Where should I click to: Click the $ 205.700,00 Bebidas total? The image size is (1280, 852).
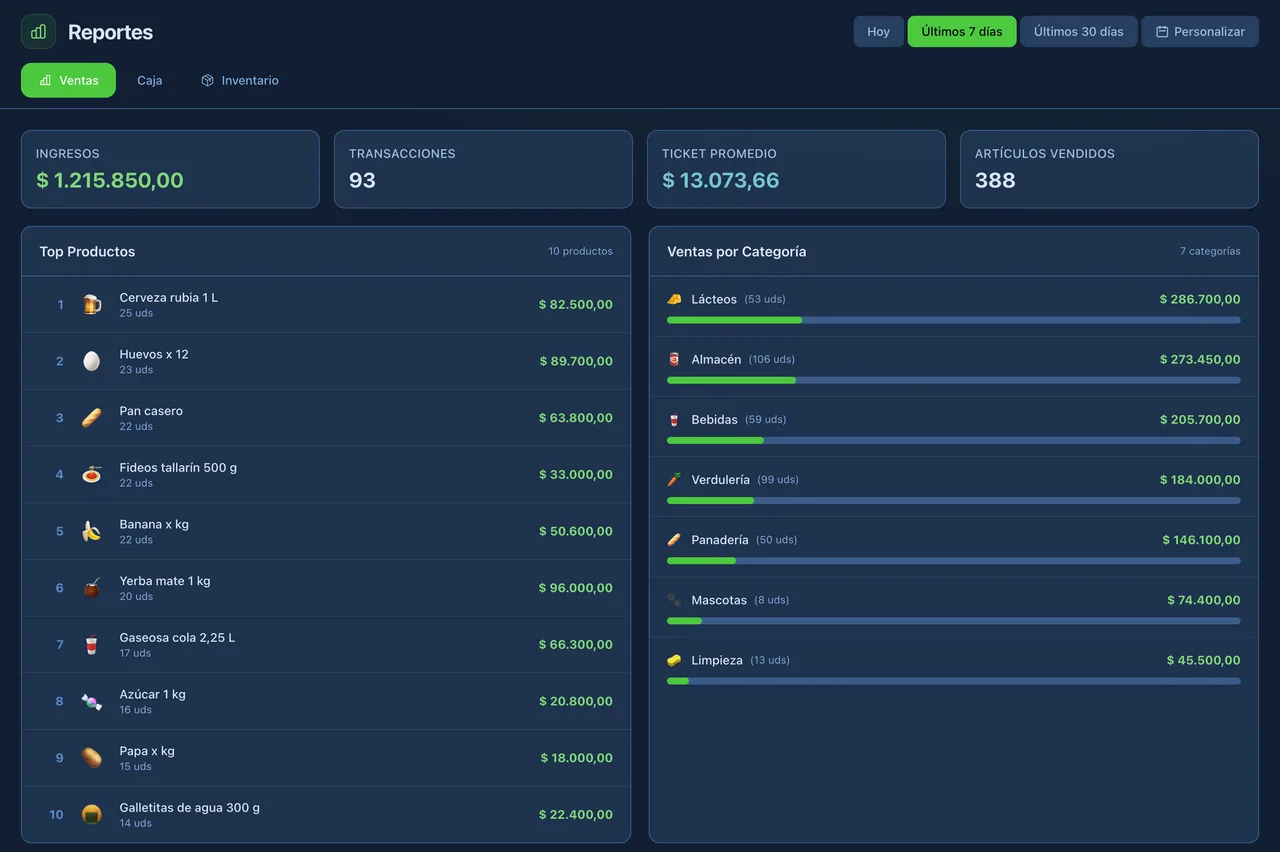click(x=1200, y=419)
